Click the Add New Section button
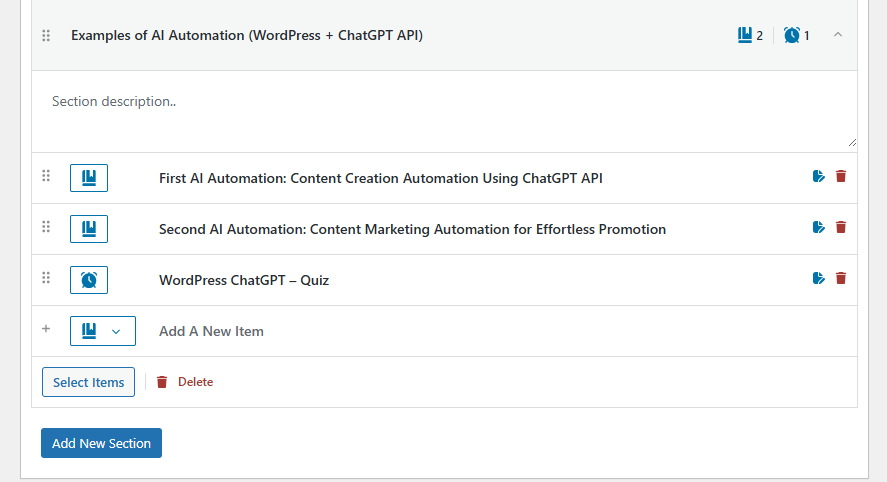This screenshot has height=482, width=887. (101, 443)
